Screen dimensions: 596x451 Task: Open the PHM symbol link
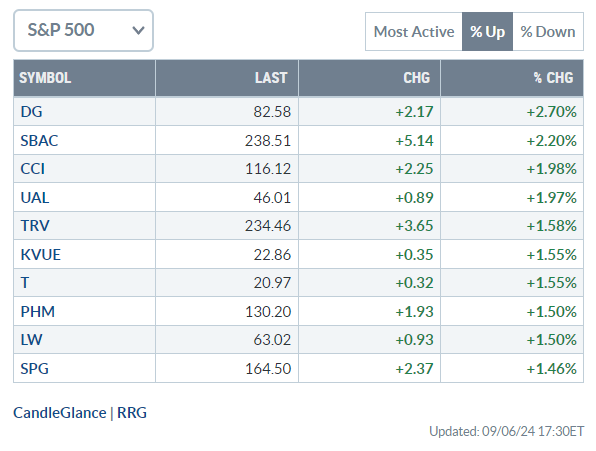[x=38, y=312]
